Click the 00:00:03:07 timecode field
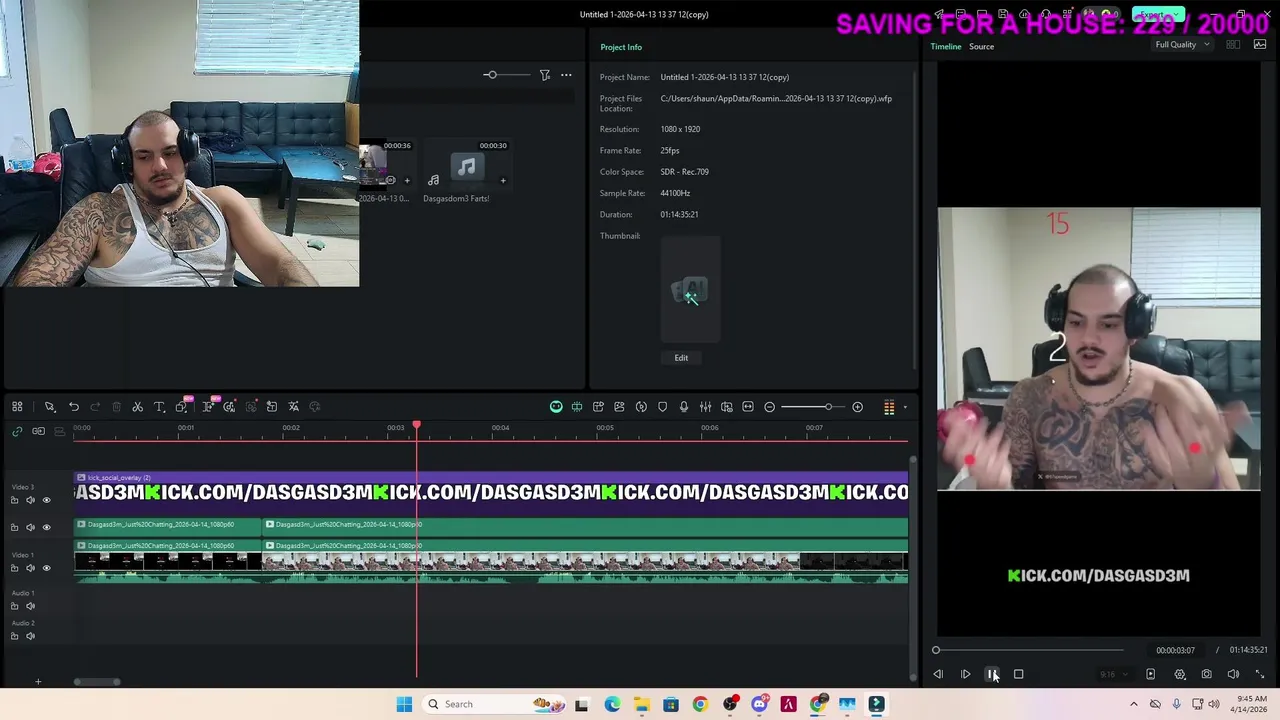The width and height of the screenshot is (1280, 720). click(1175, 650)
